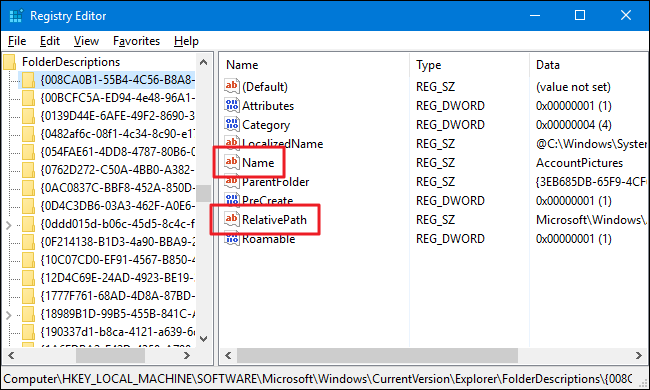Click the Registry Editor app icon in title bar

click(16, 16)
